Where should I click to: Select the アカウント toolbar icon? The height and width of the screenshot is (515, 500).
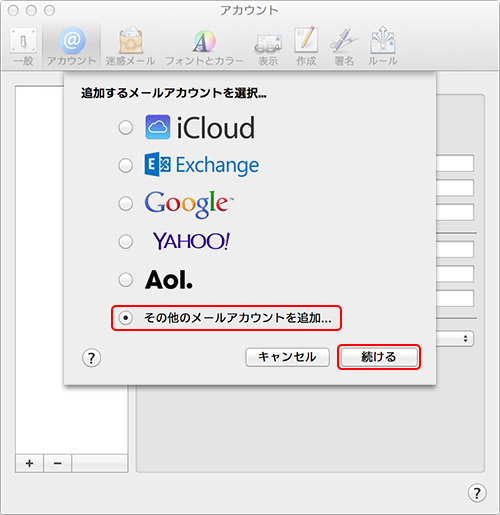click(x=72, y=47)
